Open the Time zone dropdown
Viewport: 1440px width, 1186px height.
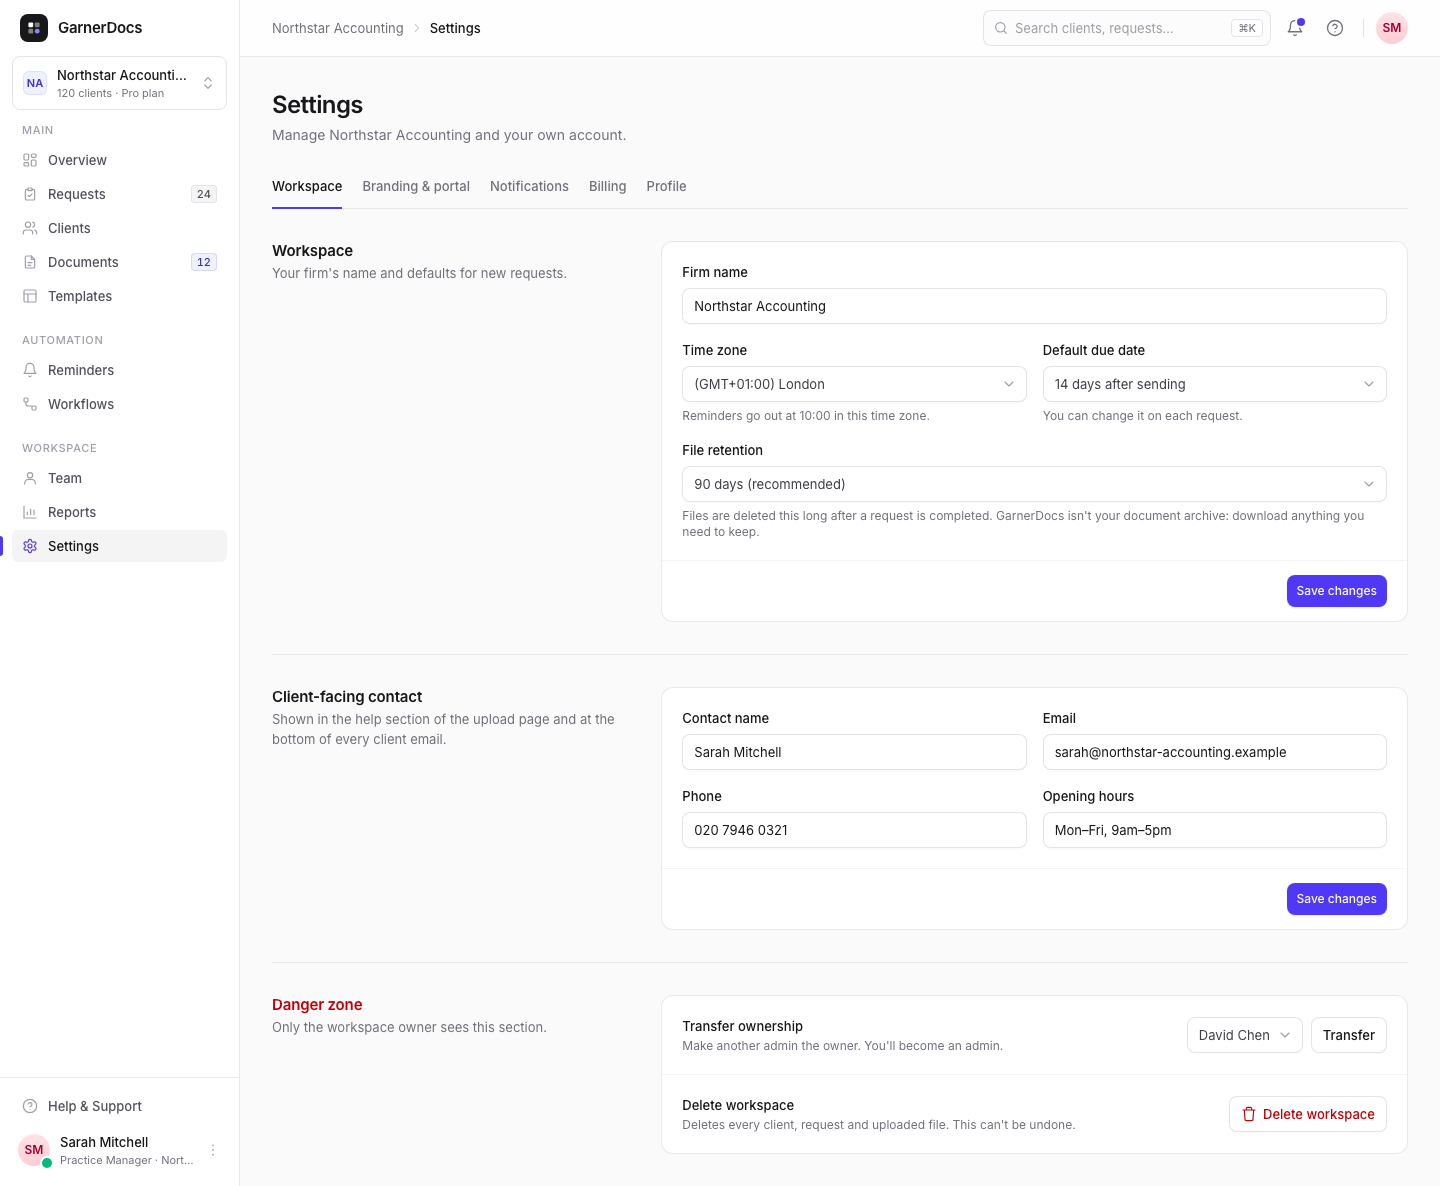click(854, 384)
